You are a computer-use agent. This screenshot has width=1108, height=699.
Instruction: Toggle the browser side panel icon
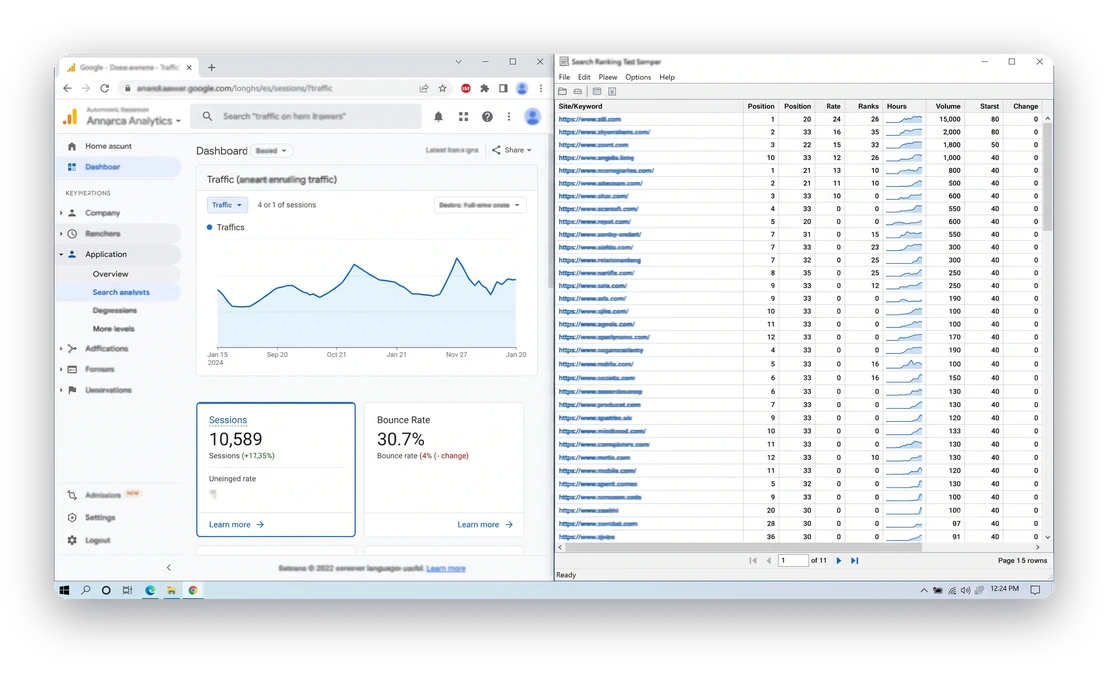(503, 88)
